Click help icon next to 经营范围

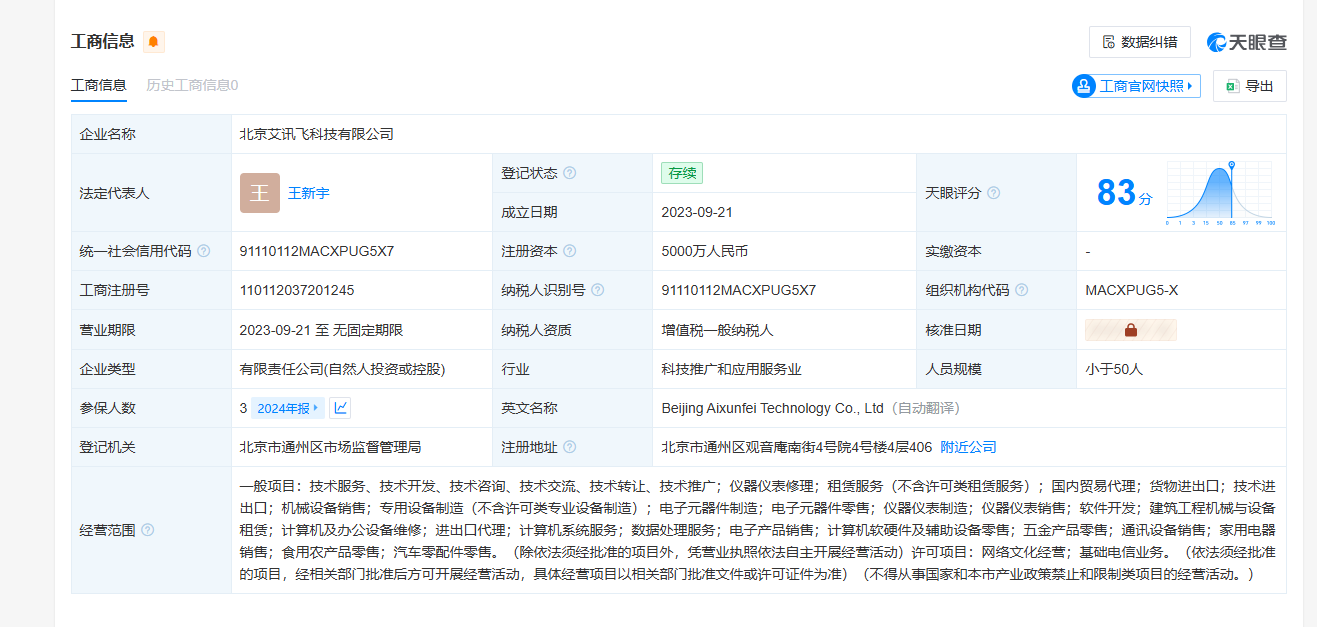[148, 530]
